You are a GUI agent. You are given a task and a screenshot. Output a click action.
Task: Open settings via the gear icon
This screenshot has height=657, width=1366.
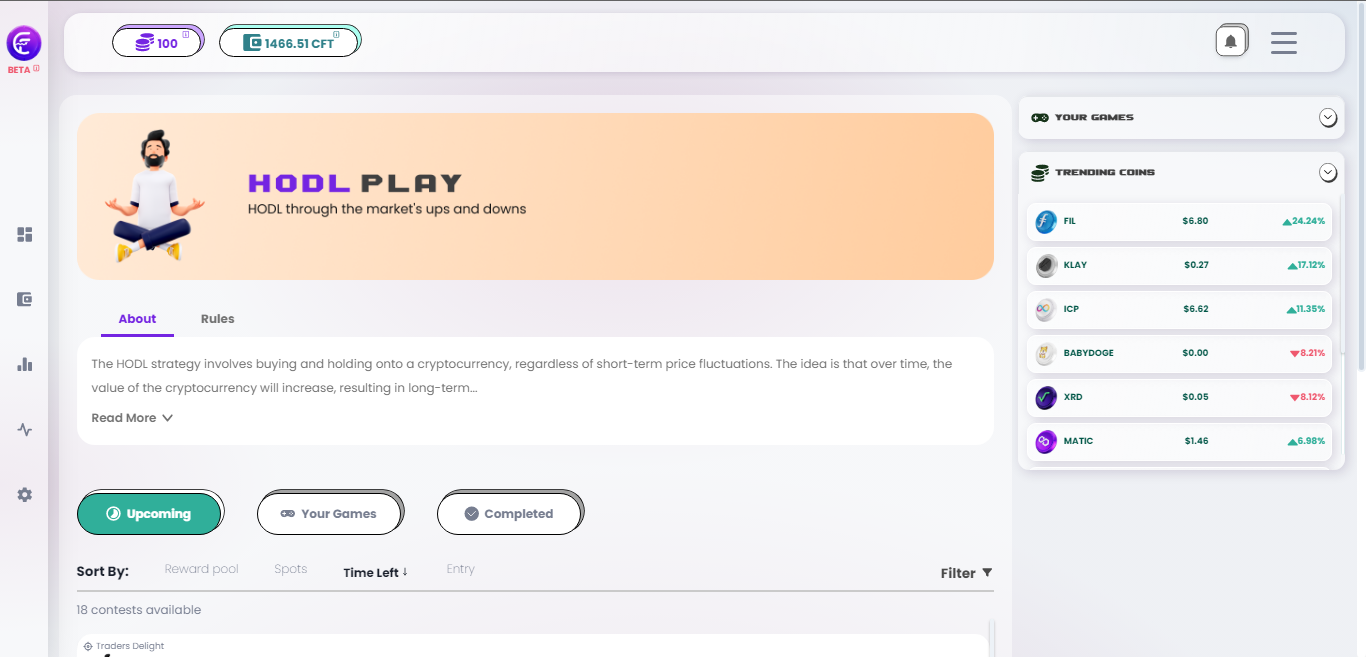tap(24, 494)
